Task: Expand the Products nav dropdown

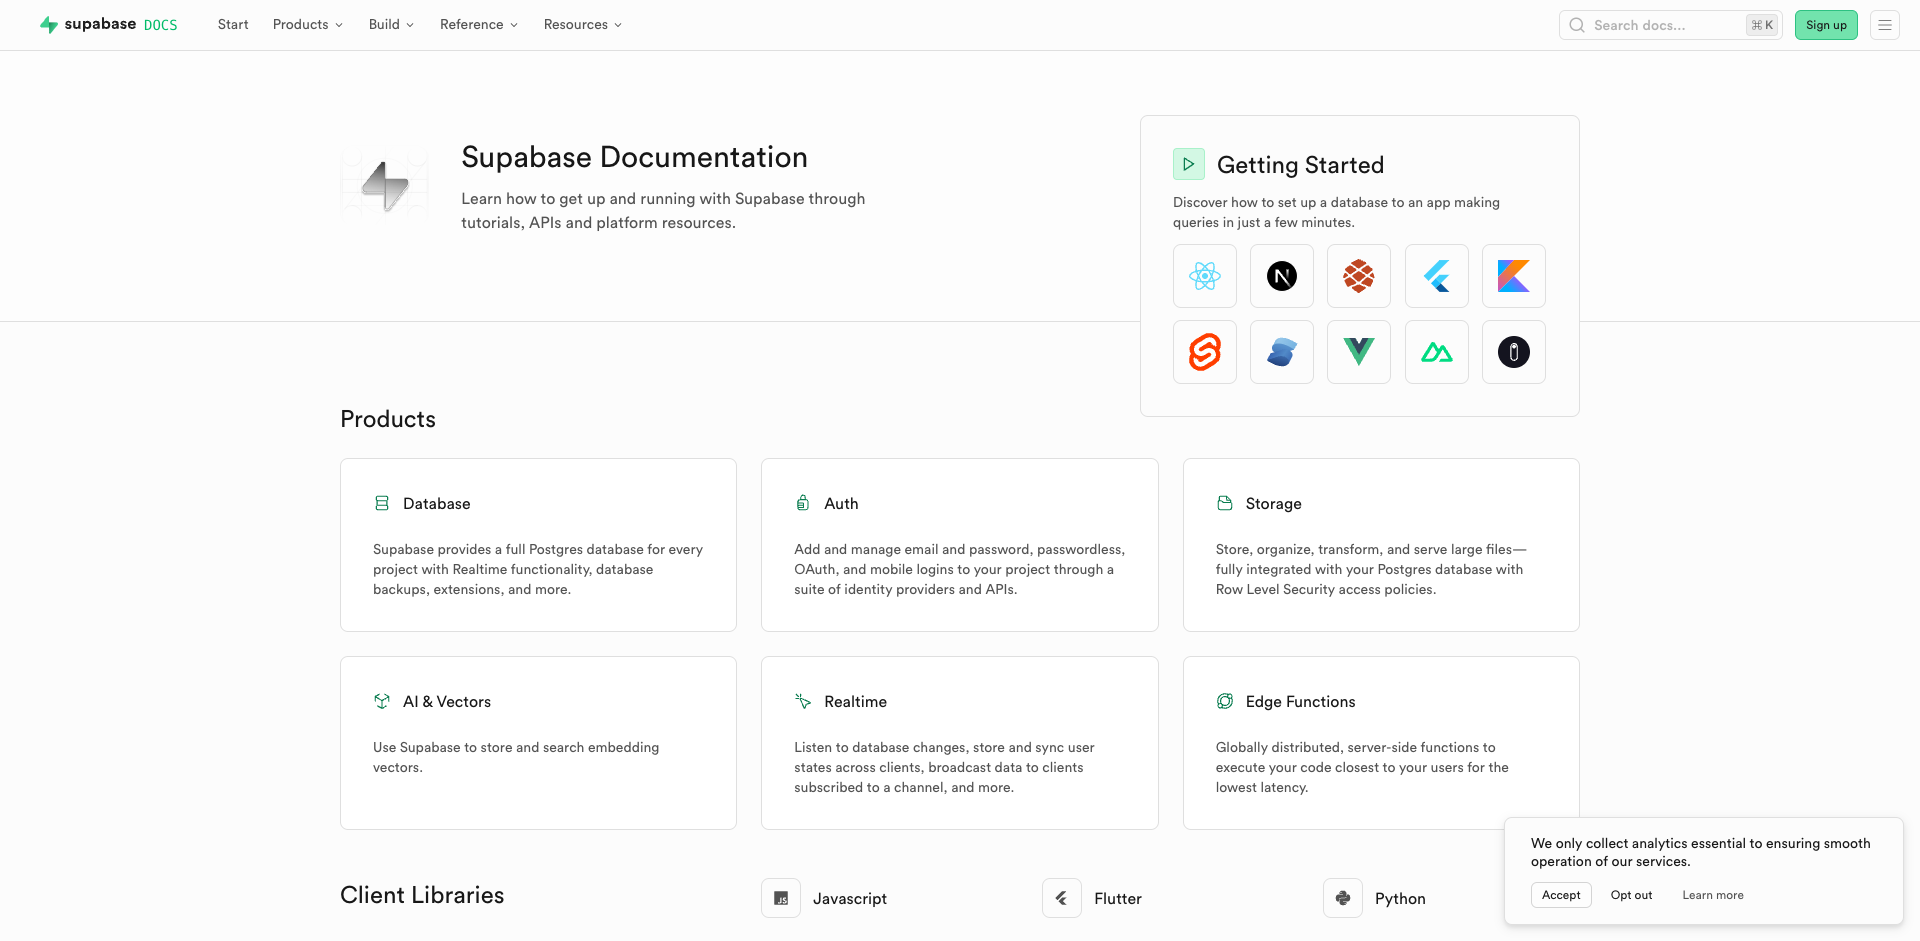Action: pos(308,24)
